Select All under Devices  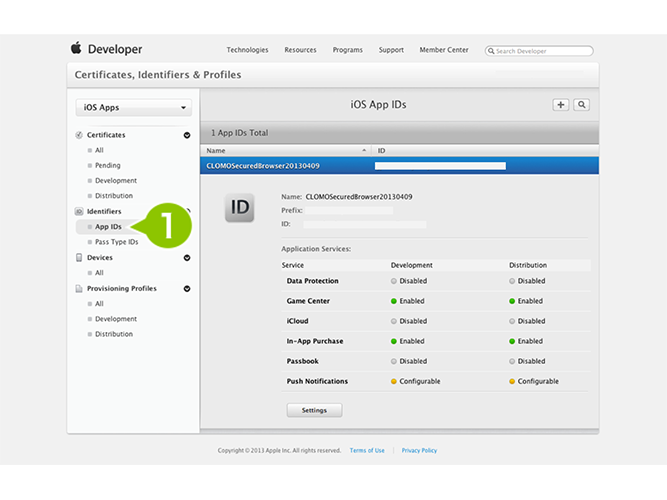point(99,273)
